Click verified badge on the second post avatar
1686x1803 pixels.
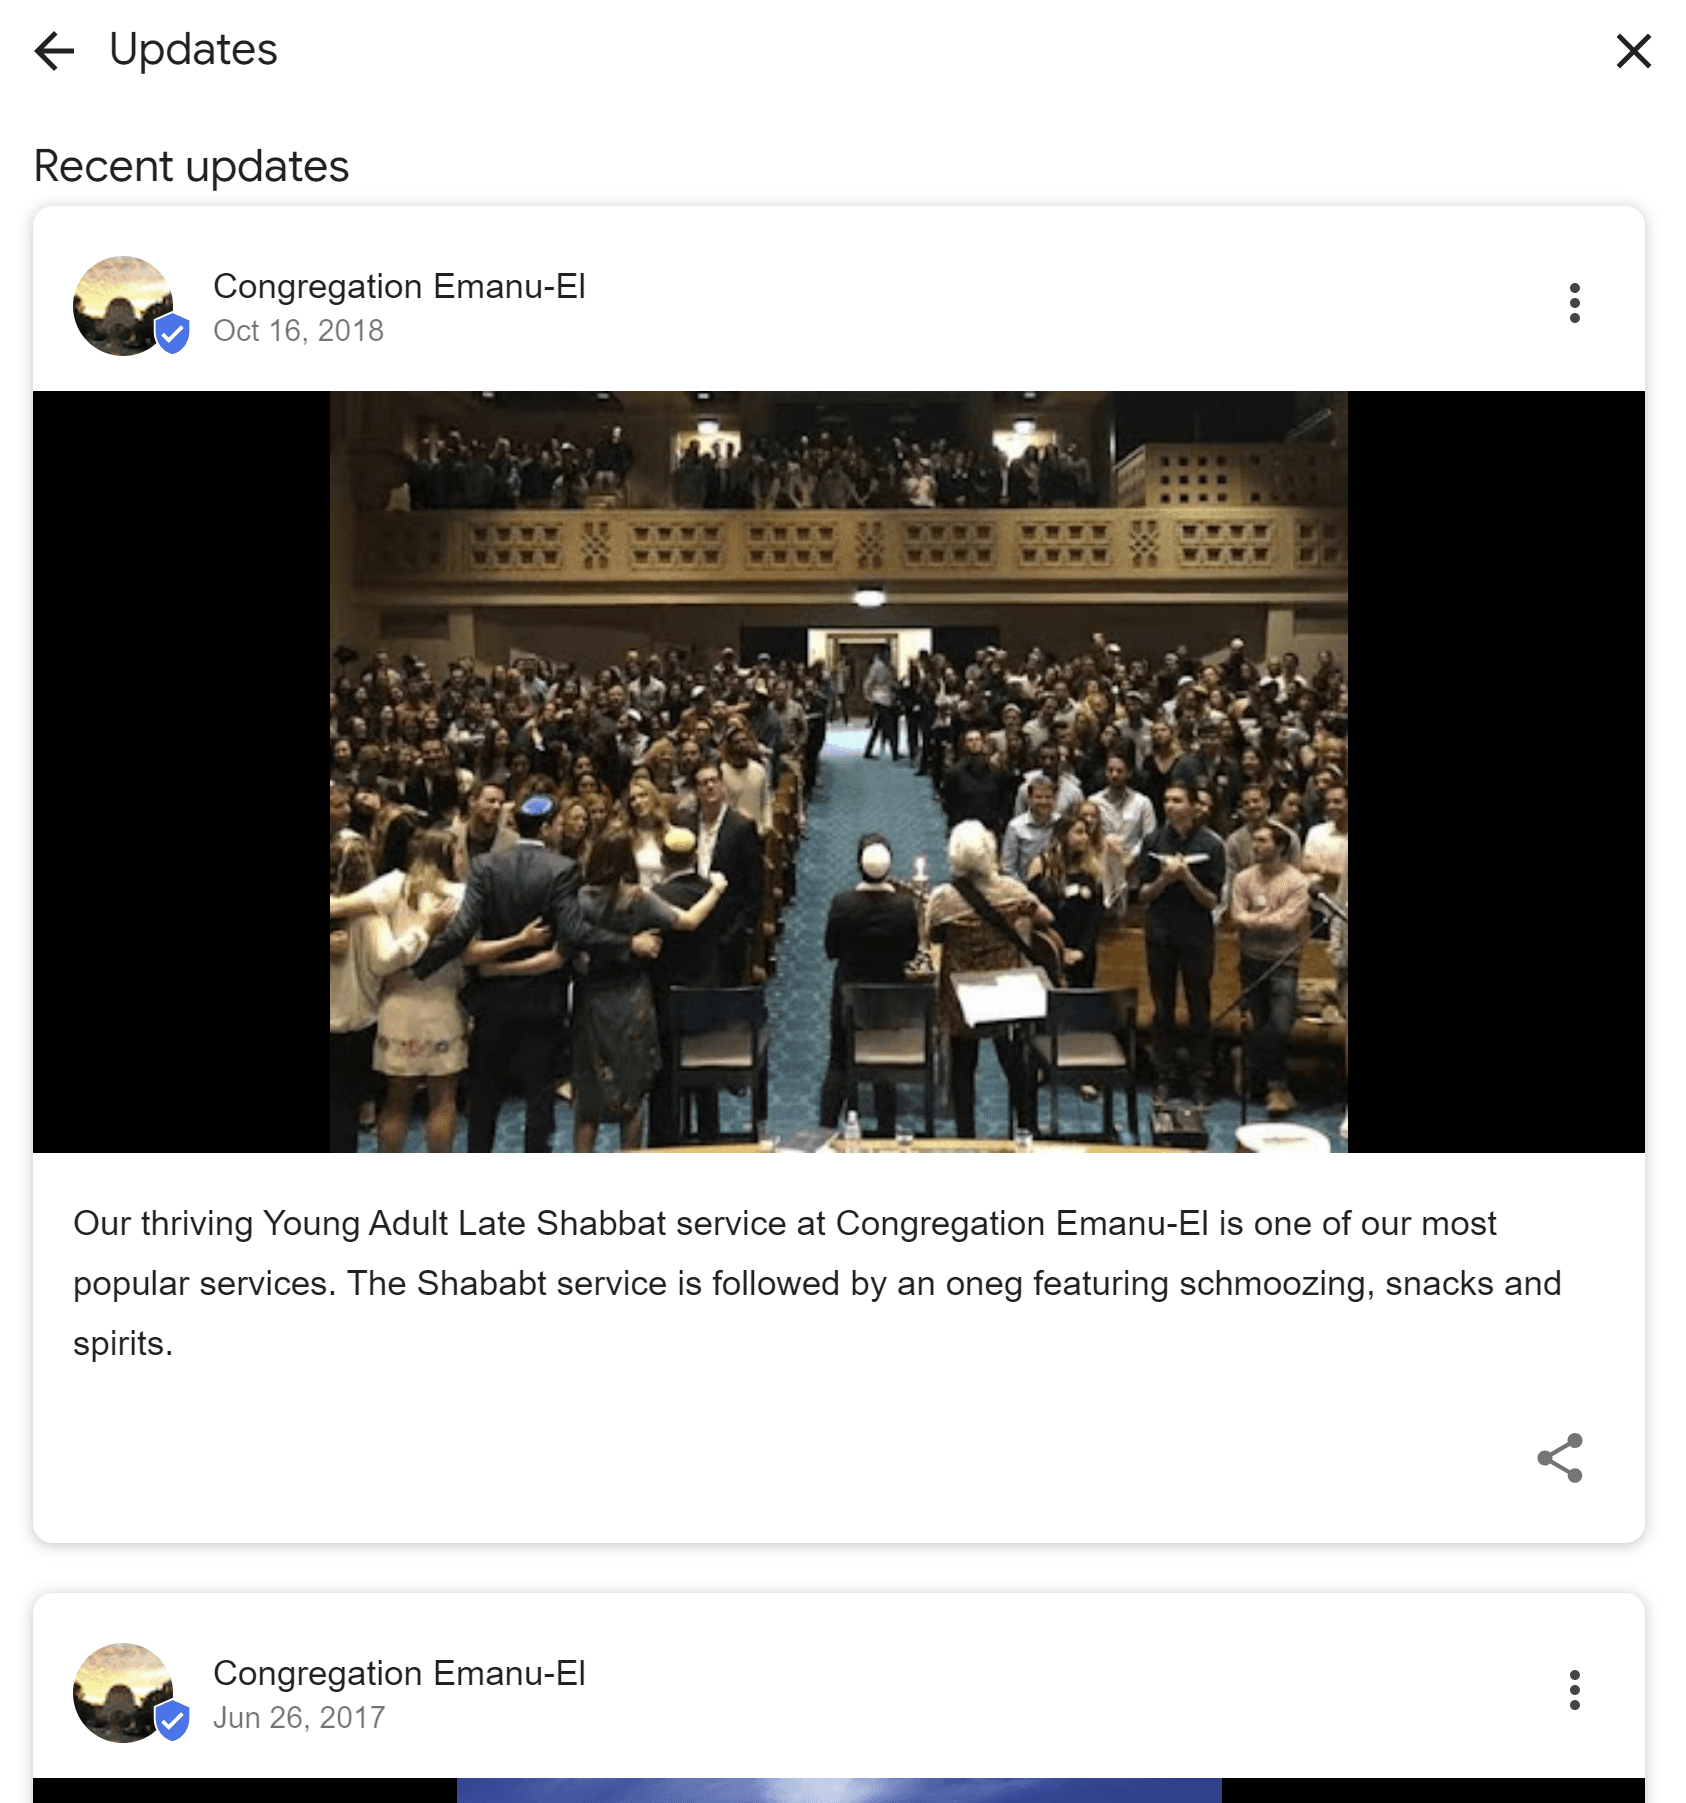(x=172, y=1720)
